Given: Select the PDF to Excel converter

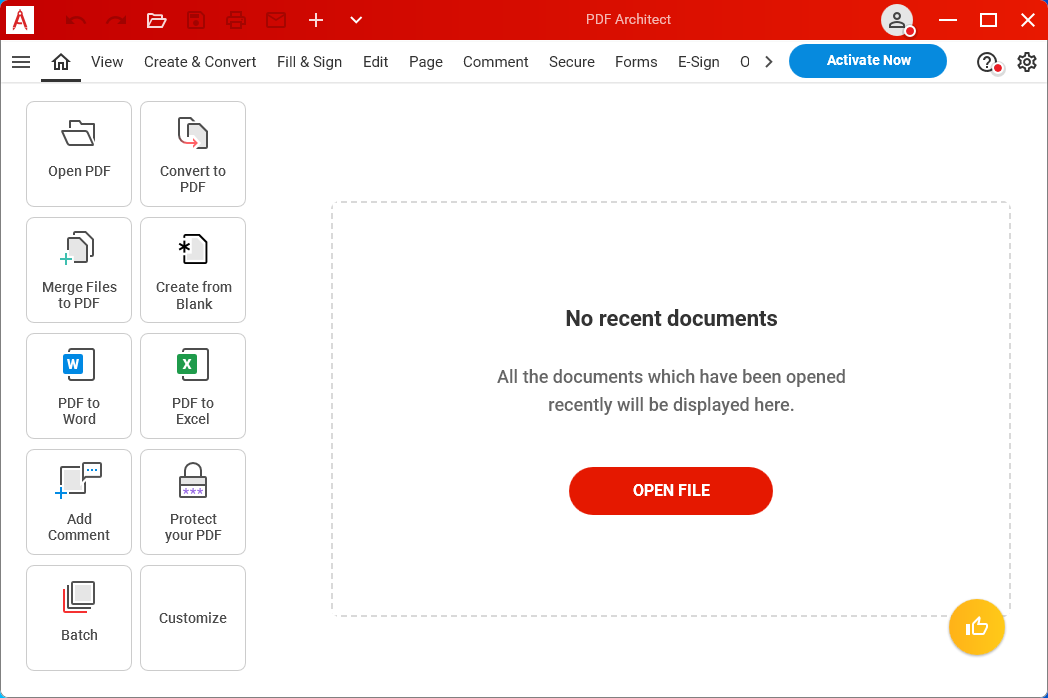Looking at the screenshot, I should tap(193, 386).
